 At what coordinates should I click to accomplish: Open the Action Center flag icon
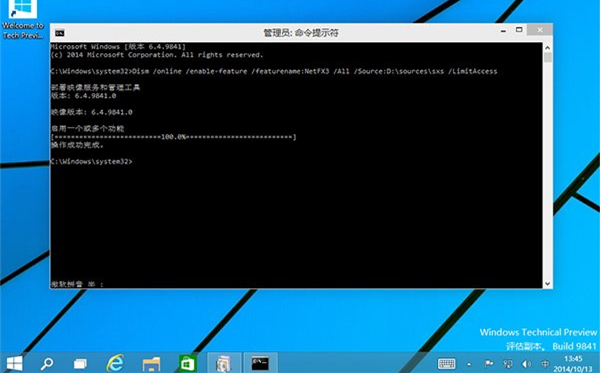[488, 363]
